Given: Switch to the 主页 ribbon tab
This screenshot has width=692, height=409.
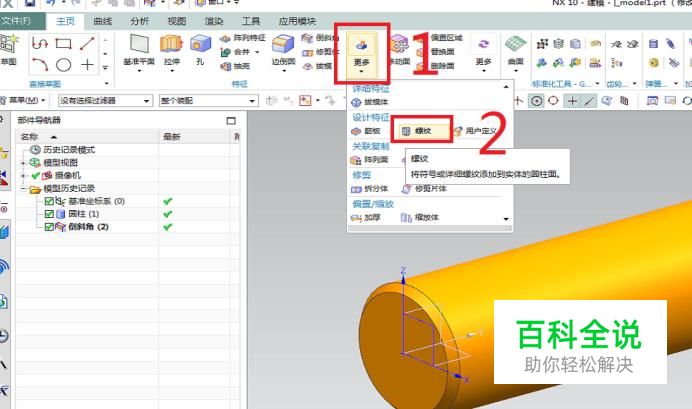Looking at the screenshot, I should pos(65,21).
